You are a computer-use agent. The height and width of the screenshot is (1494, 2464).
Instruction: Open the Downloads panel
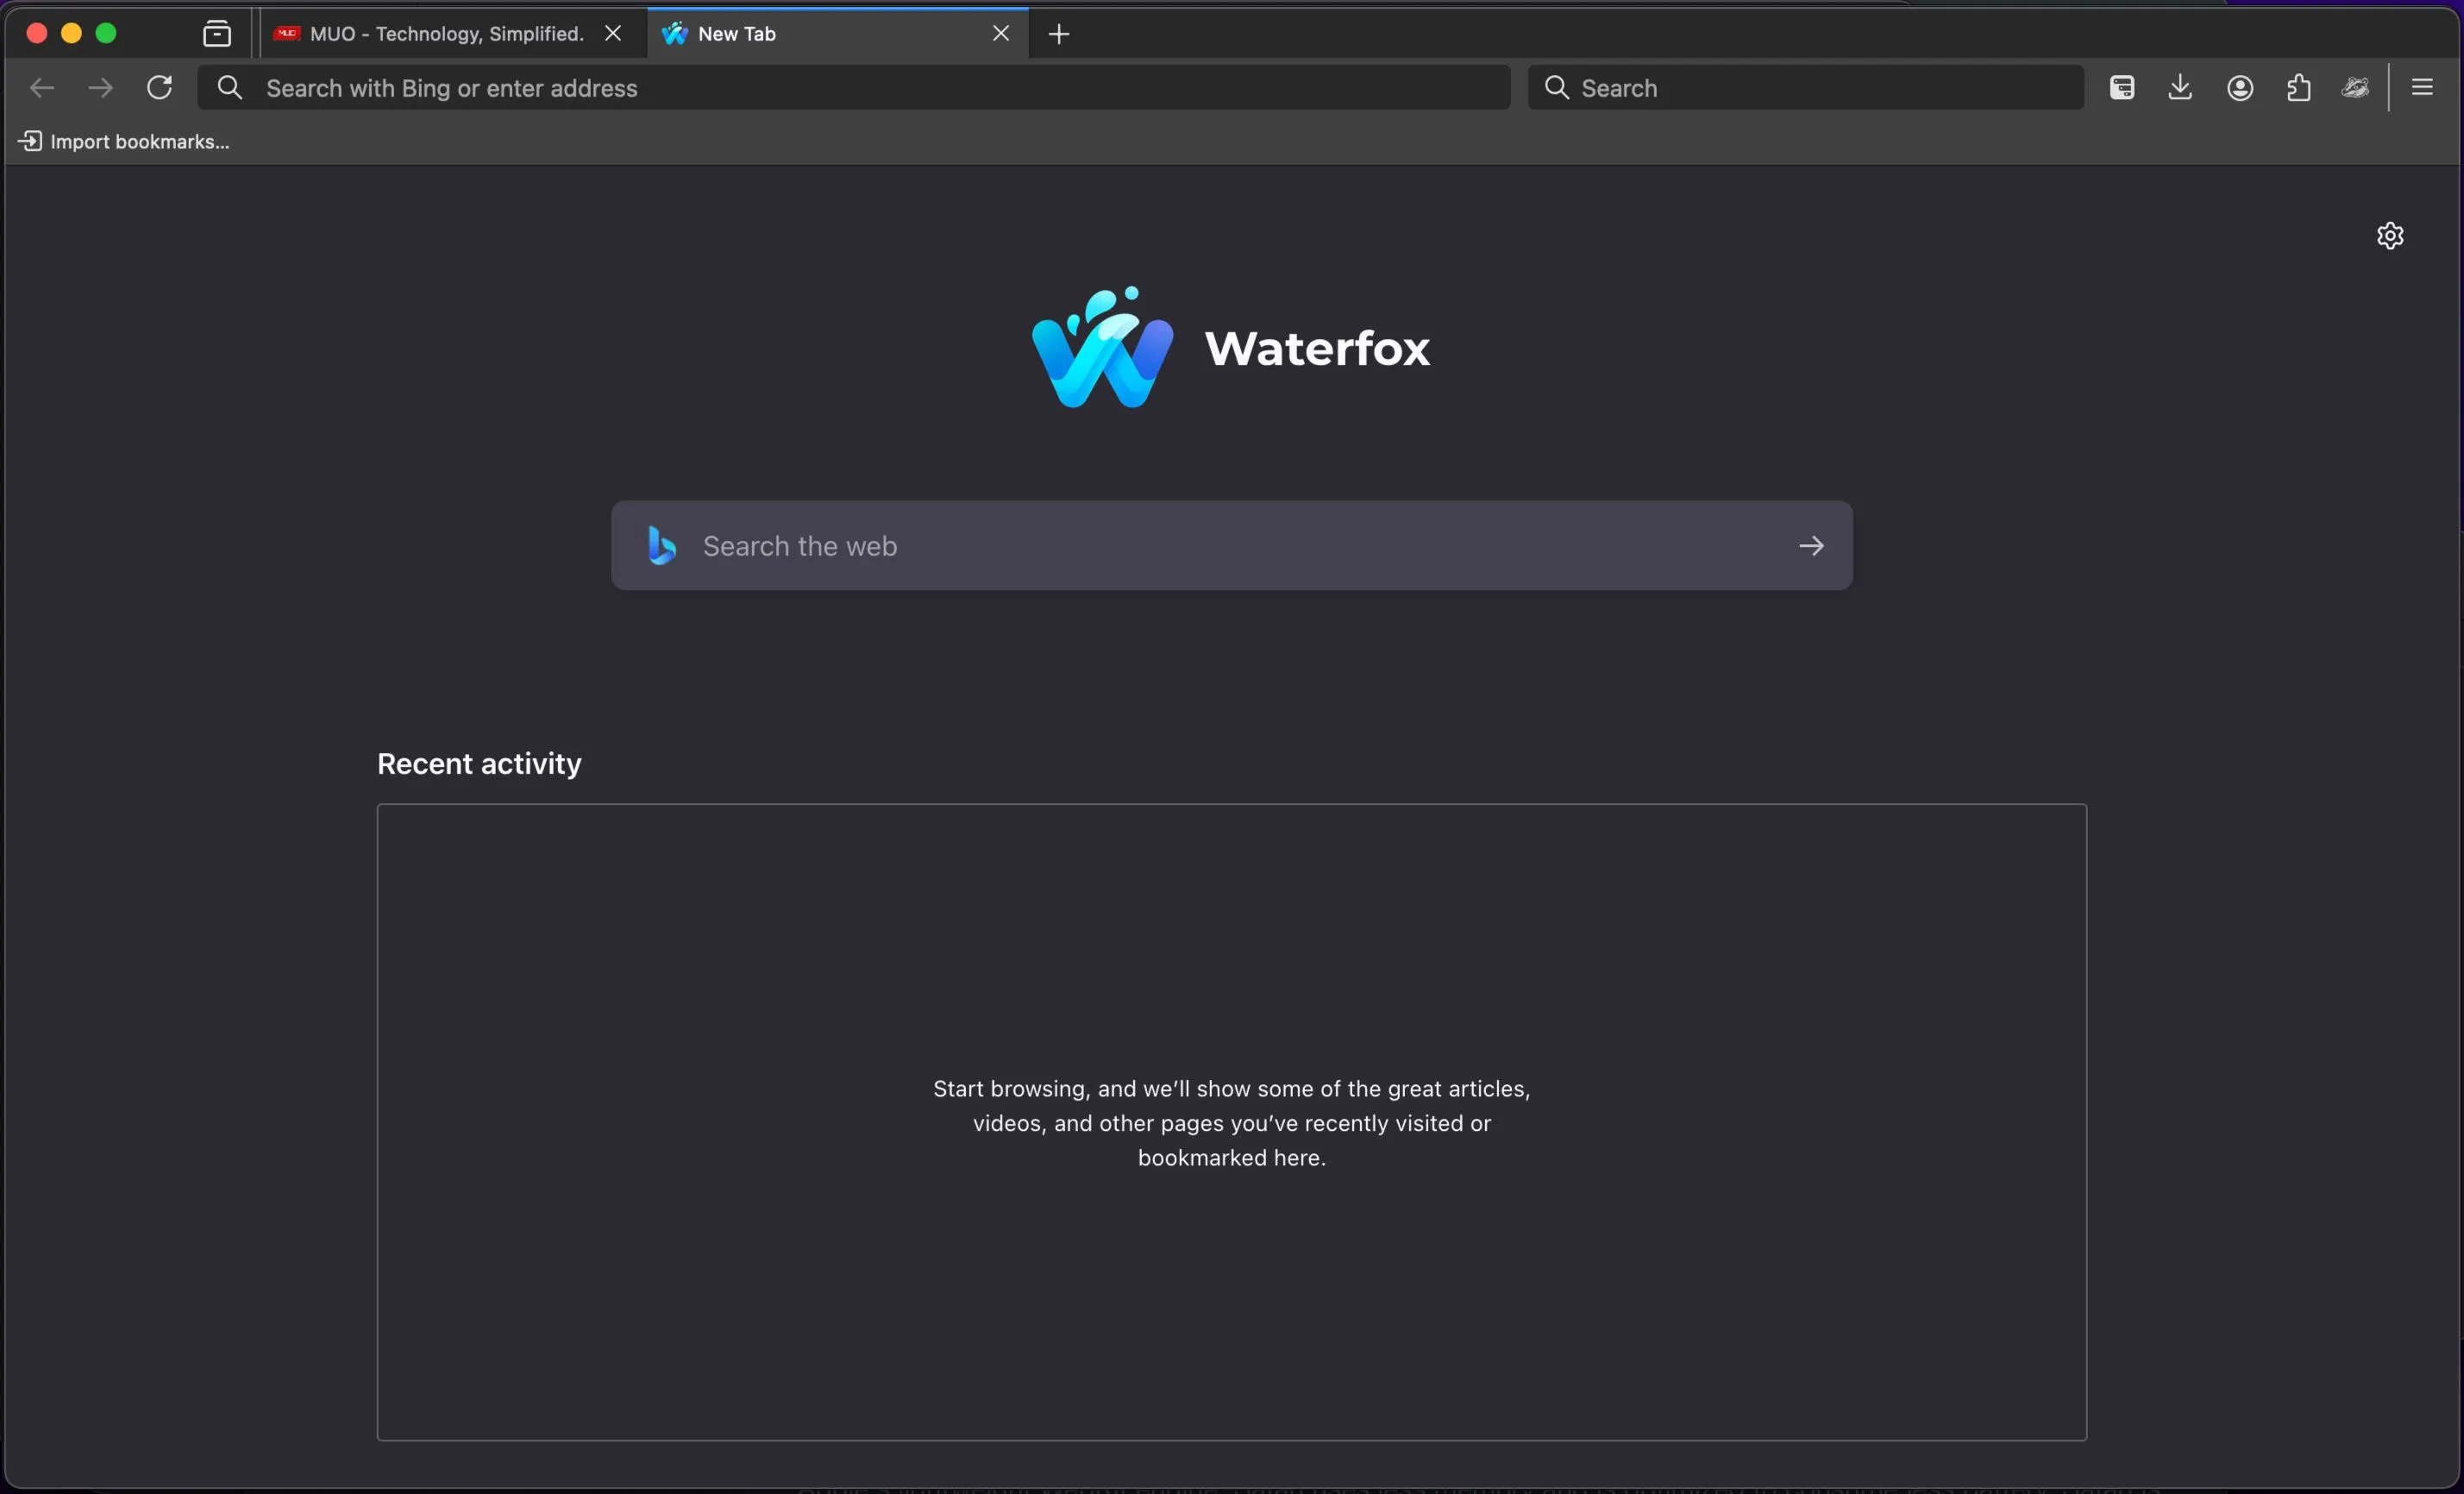tap(2180, 88)
